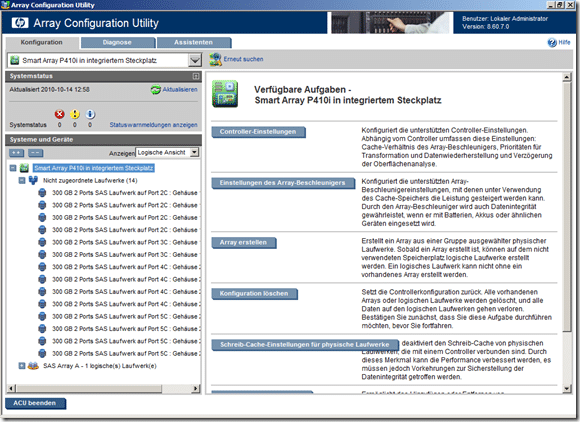
Task: Click the blue informational status icon
Action: pyautogui.click(x=90, y=114)
